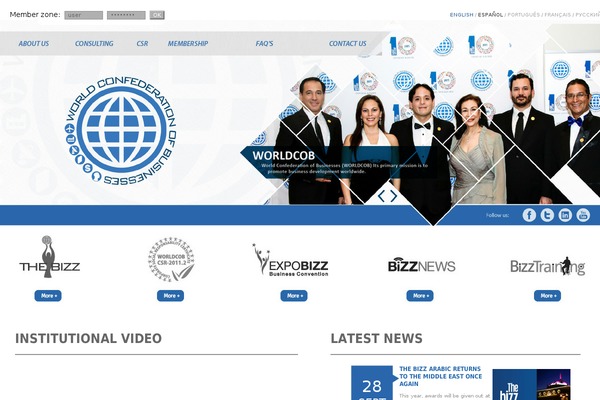Open the Consulting menu
The image size is (600, 400).
tap(94, 44)
